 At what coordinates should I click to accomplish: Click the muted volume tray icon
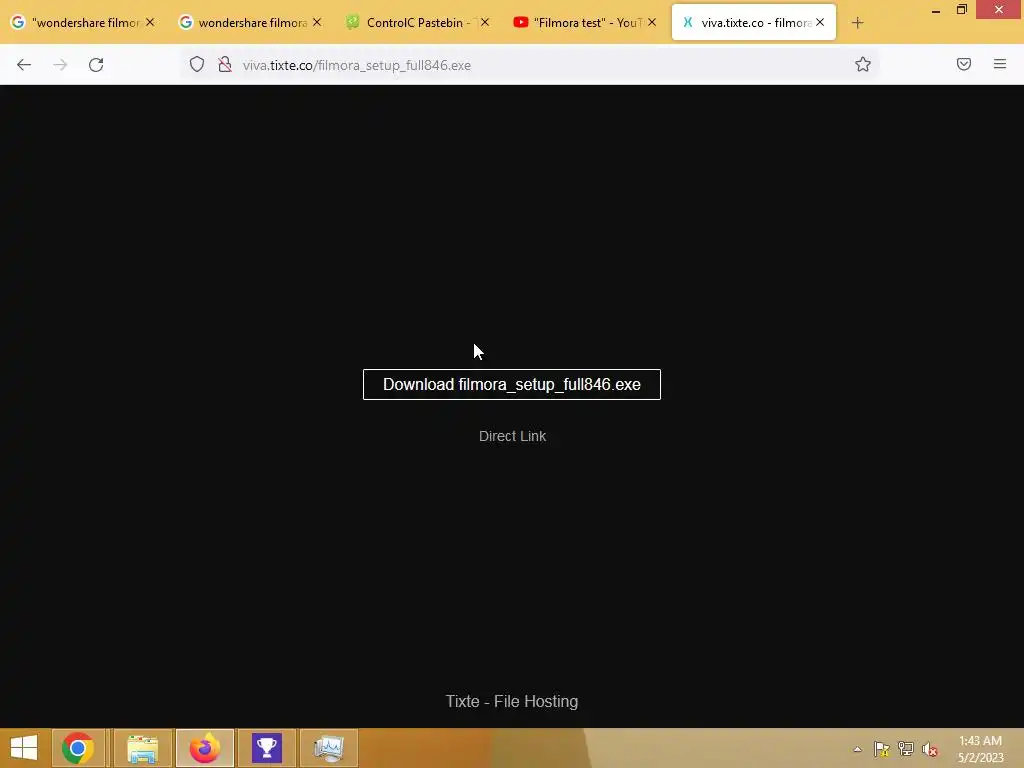click(x=930, y=749)
